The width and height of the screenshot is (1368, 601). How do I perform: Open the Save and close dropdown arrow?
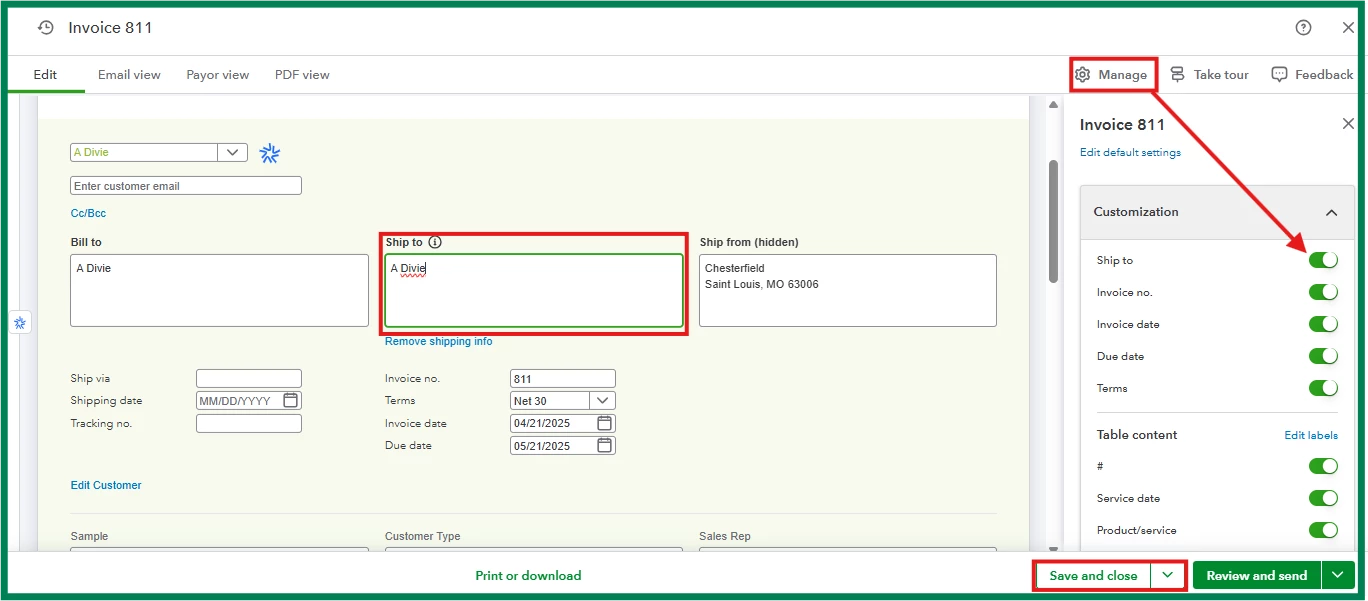(x=1166, y=575)
